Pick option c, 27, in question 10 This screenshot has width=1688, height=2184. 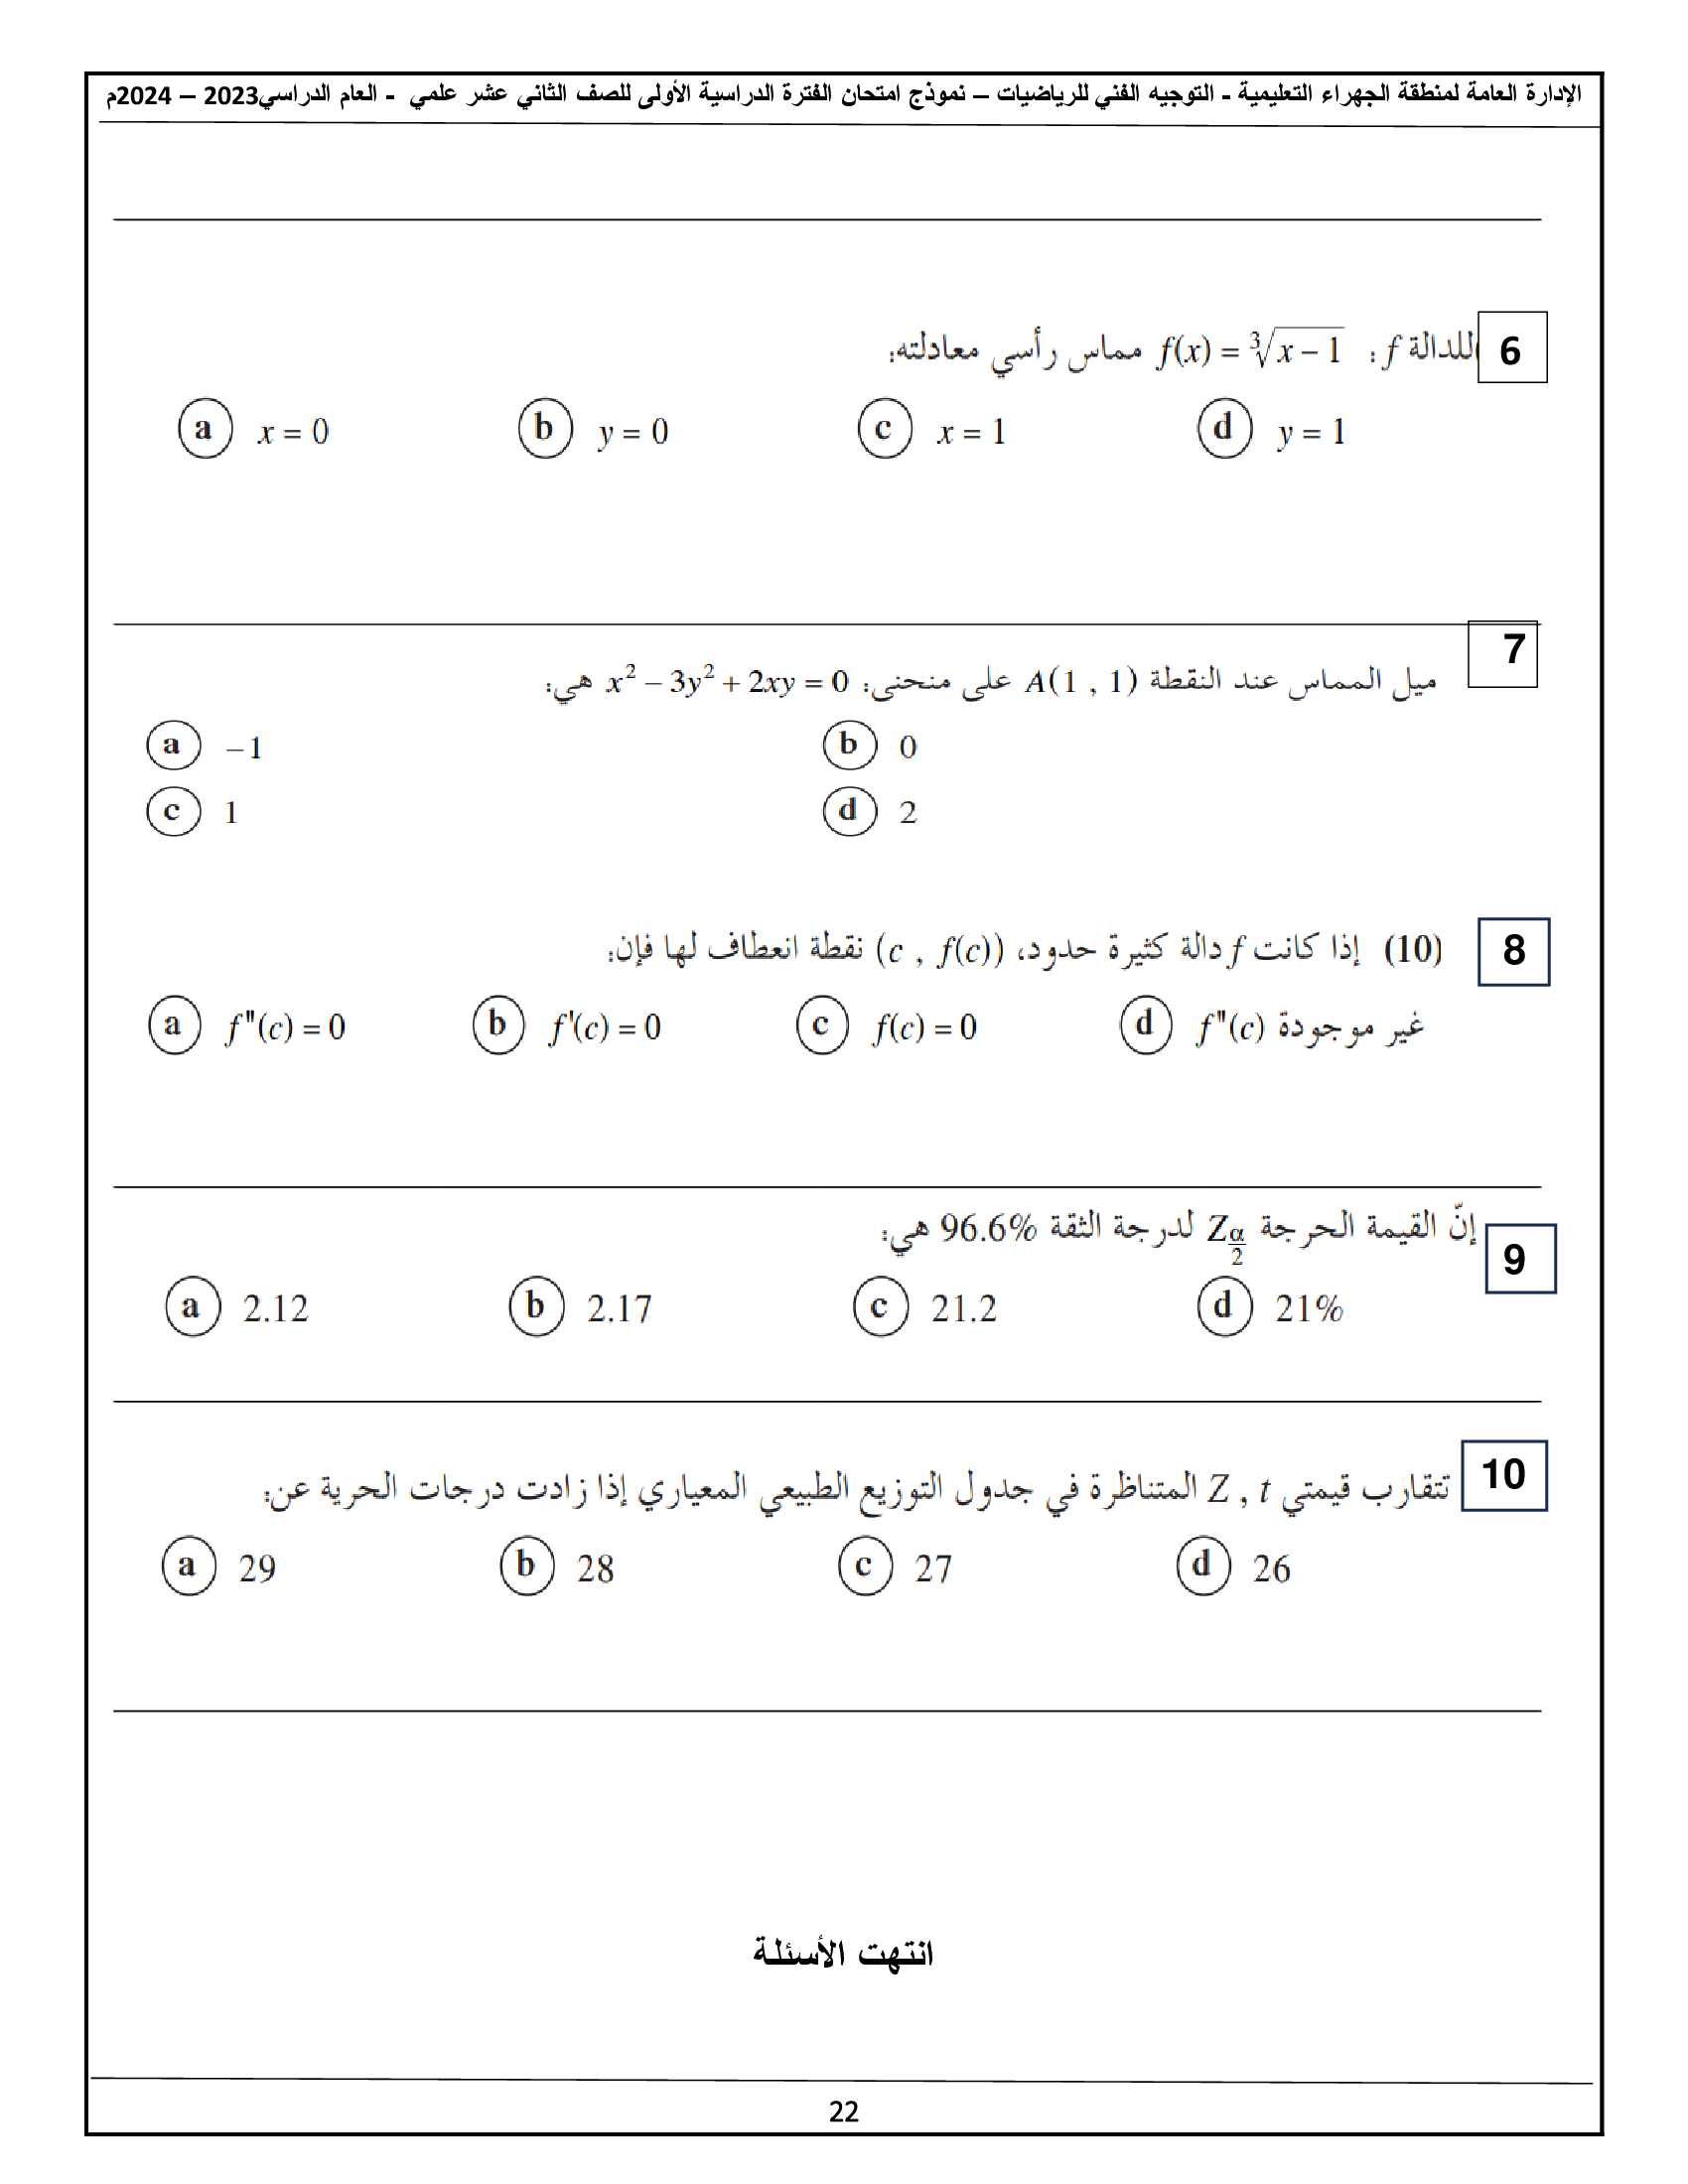click(865, 1566)
